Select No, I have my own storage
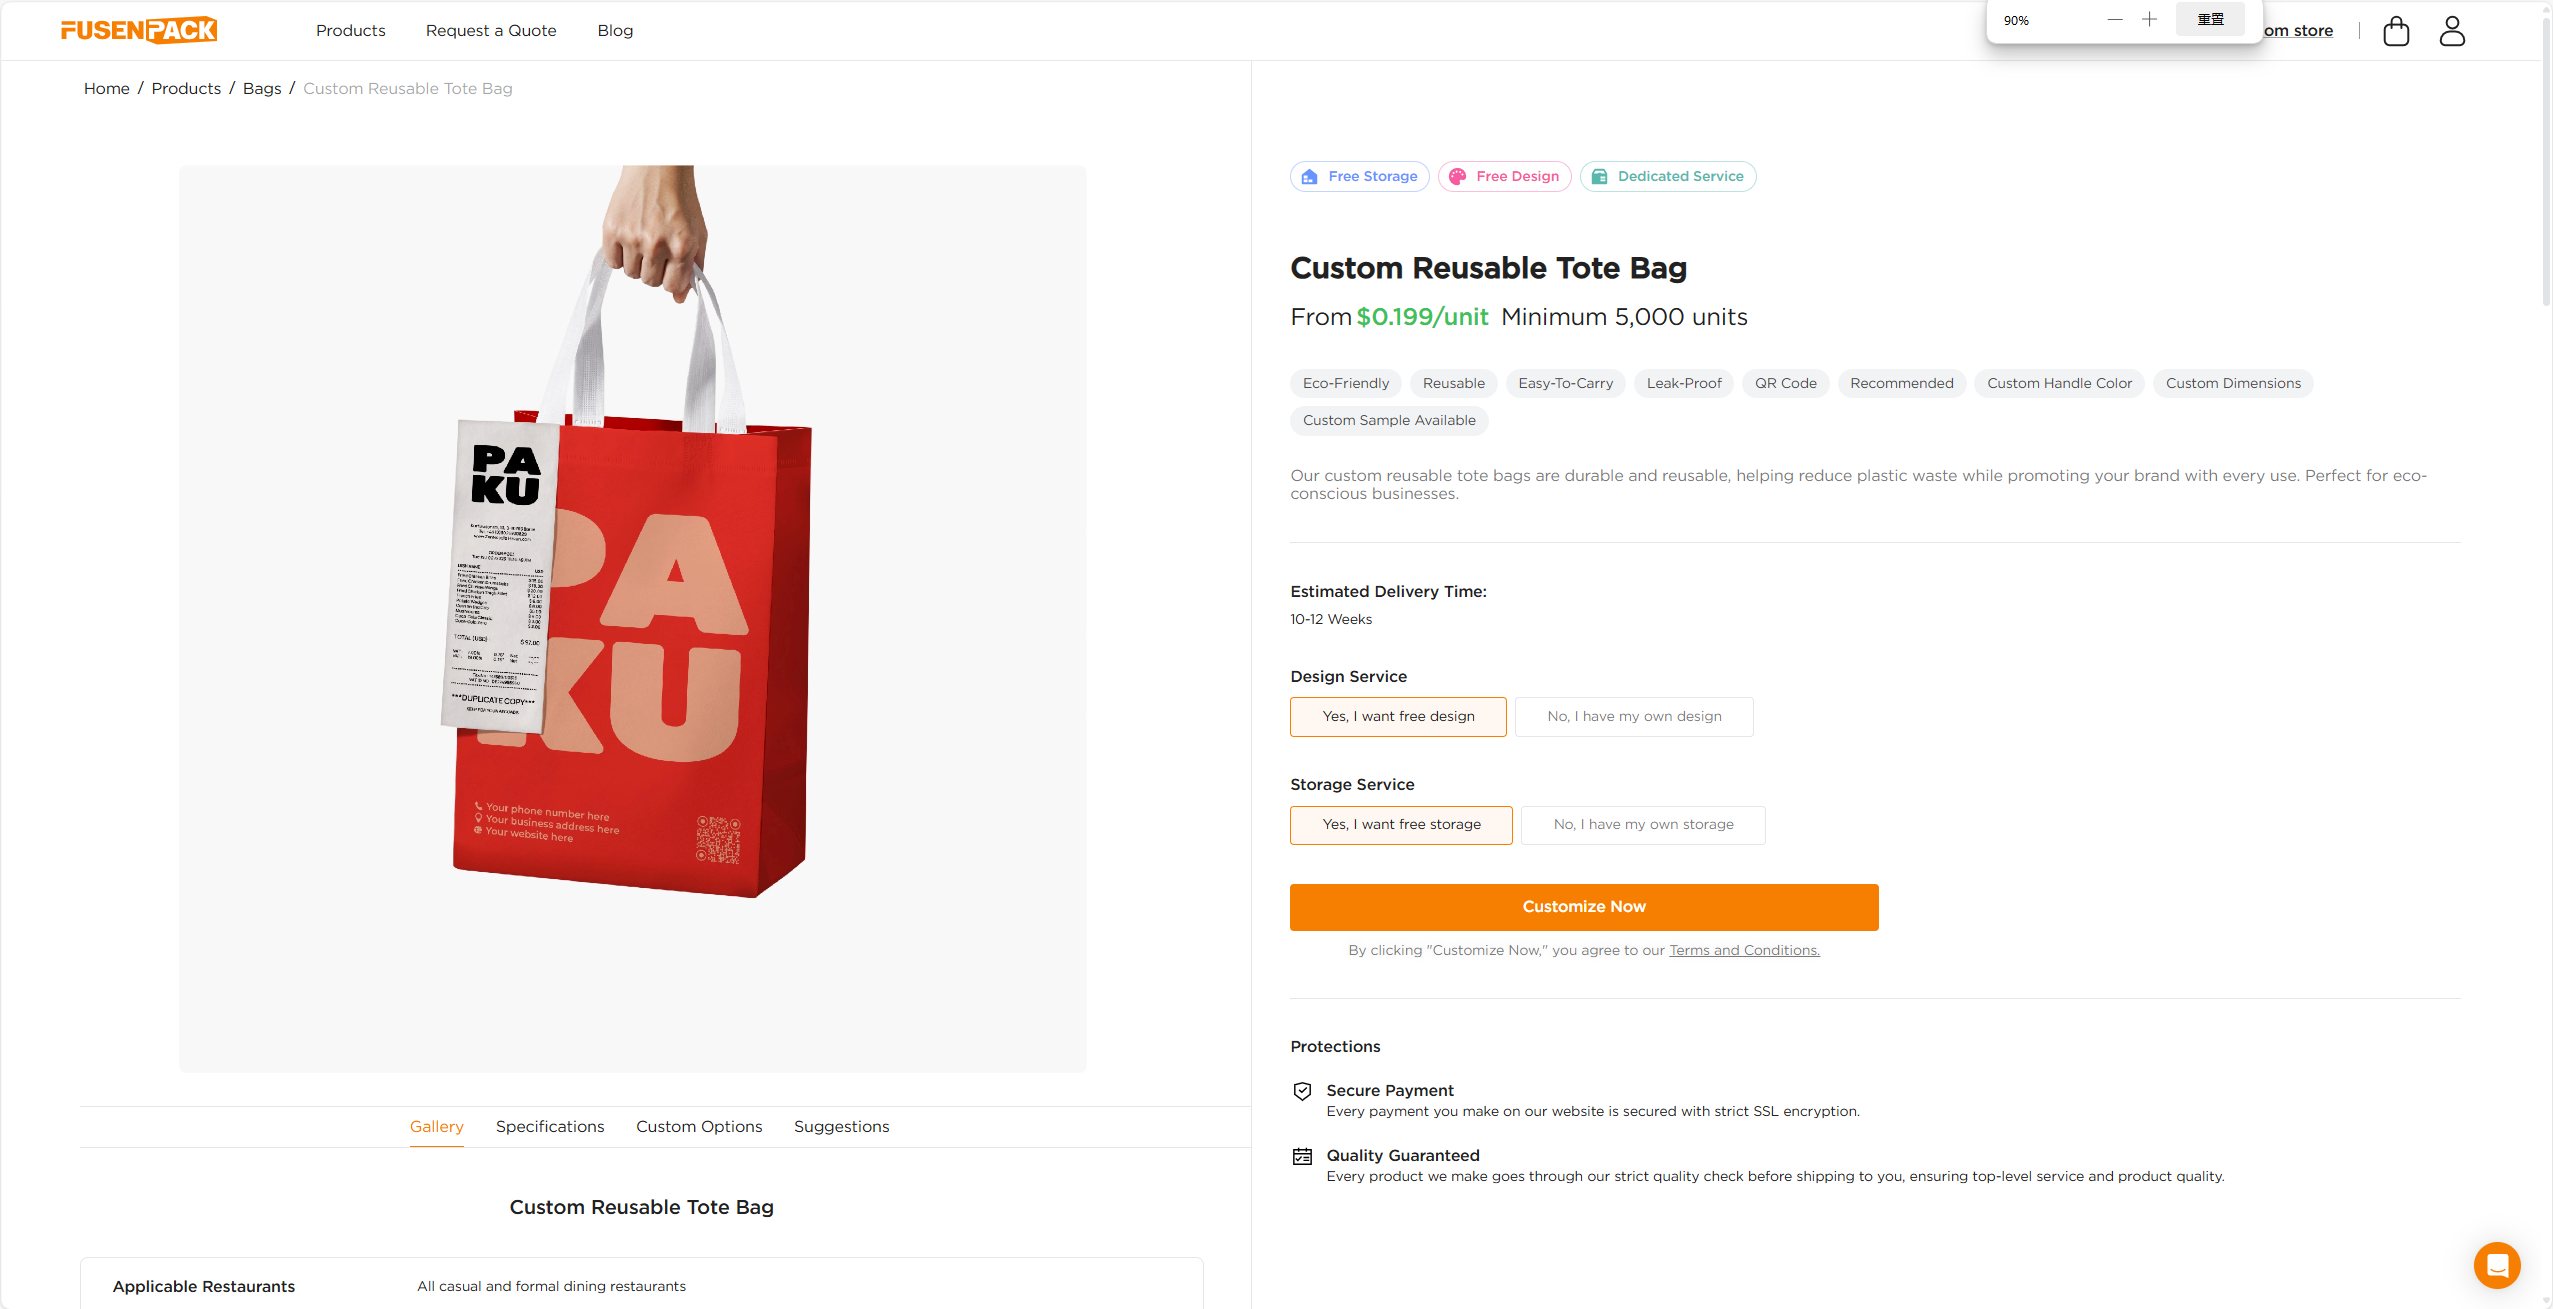This screenshot has width=2553, height=1309. (x=1642, y=824)
